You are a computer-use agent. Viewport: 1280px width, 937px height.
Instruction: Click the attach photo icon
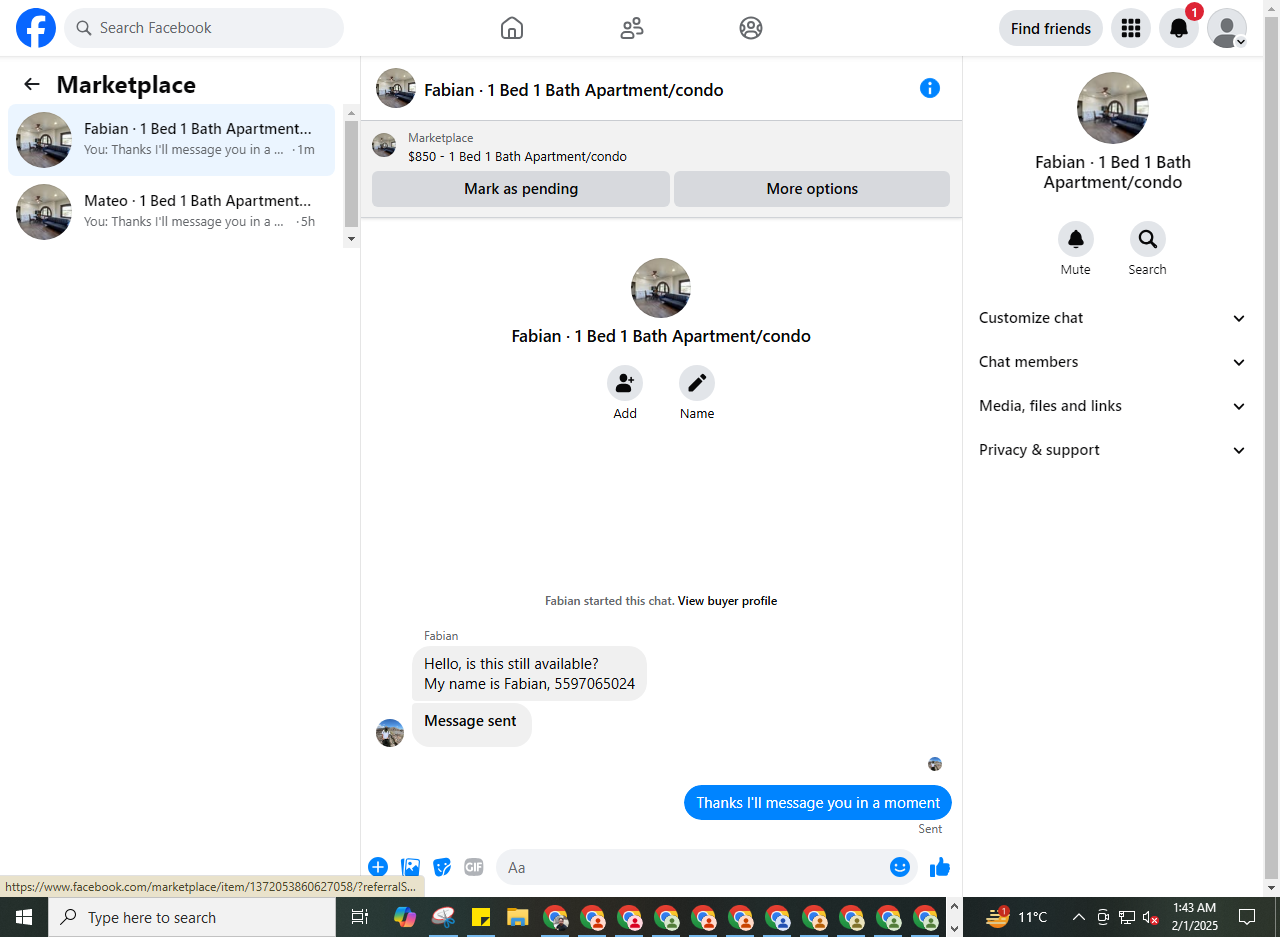[x=410, y=867]
